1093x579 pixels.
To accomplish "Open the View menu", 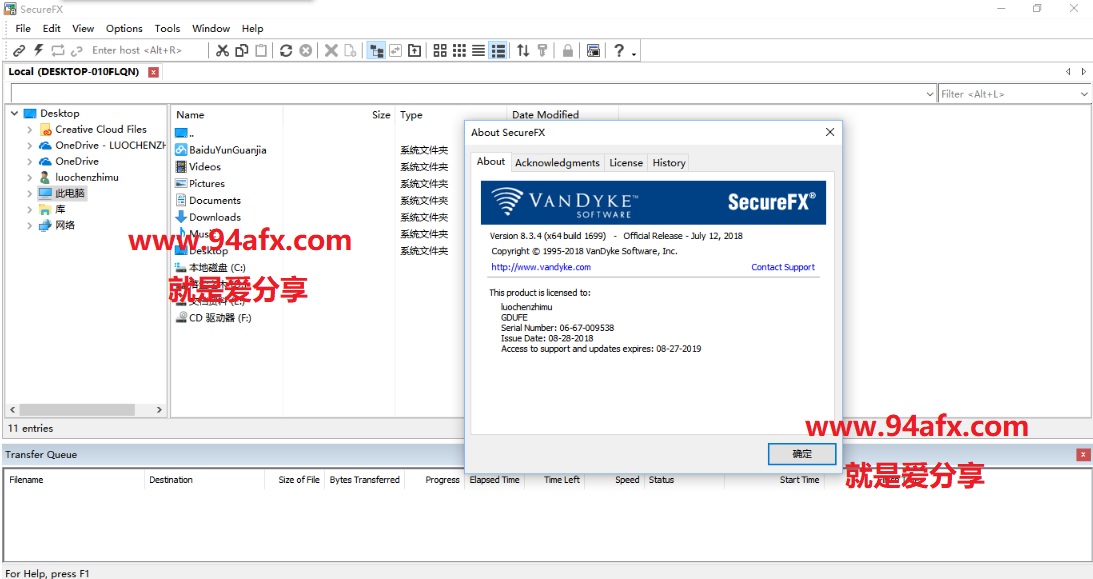I will coord(83,29).
